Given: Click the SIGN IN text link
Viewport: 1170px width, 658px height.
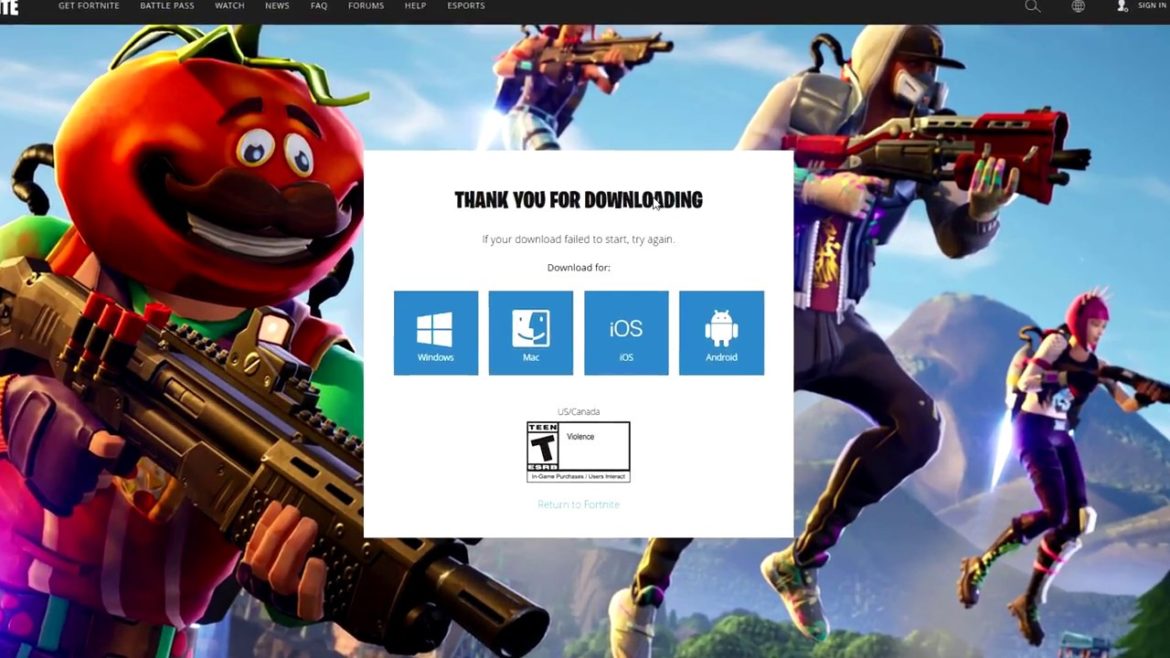Looking at the screenshot, I should tap(1152, 6).
